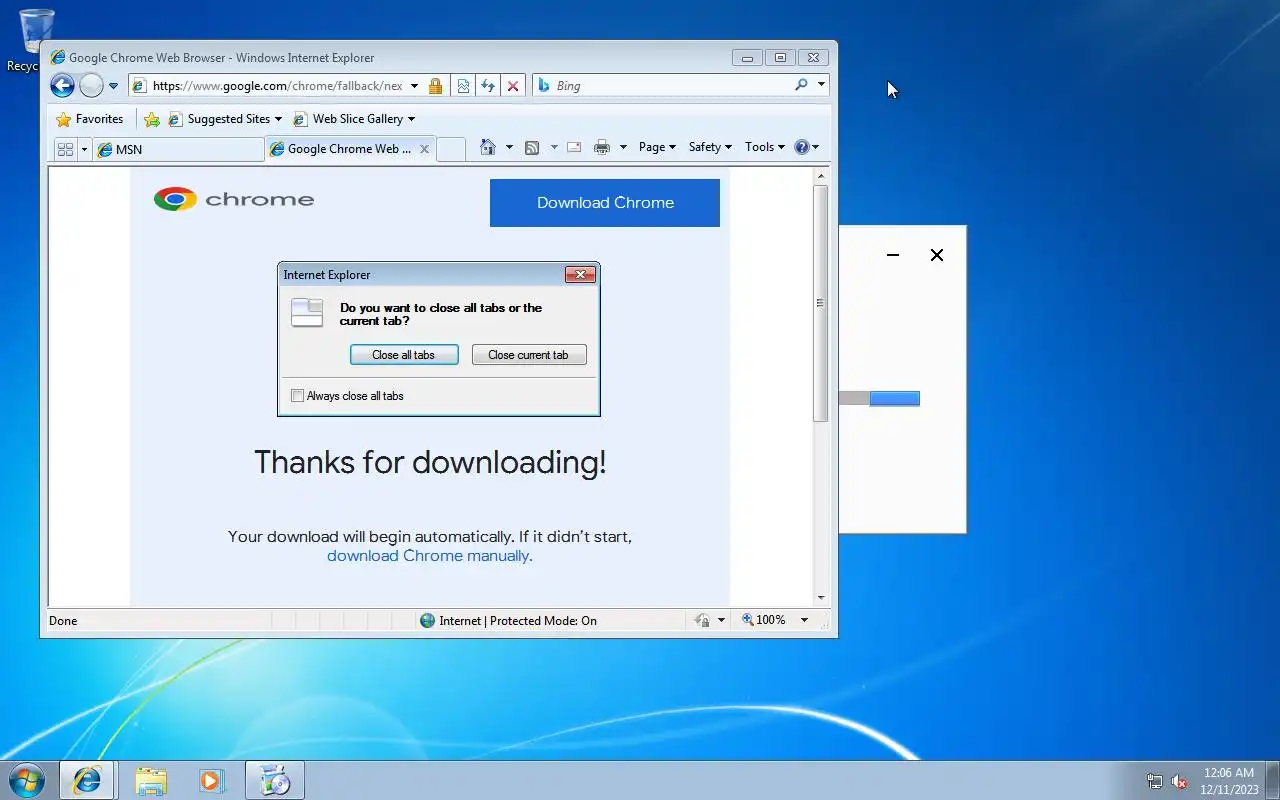Open Windows Explorer from taskbar
The image size is (1280, 800).
tap(151, 780)
